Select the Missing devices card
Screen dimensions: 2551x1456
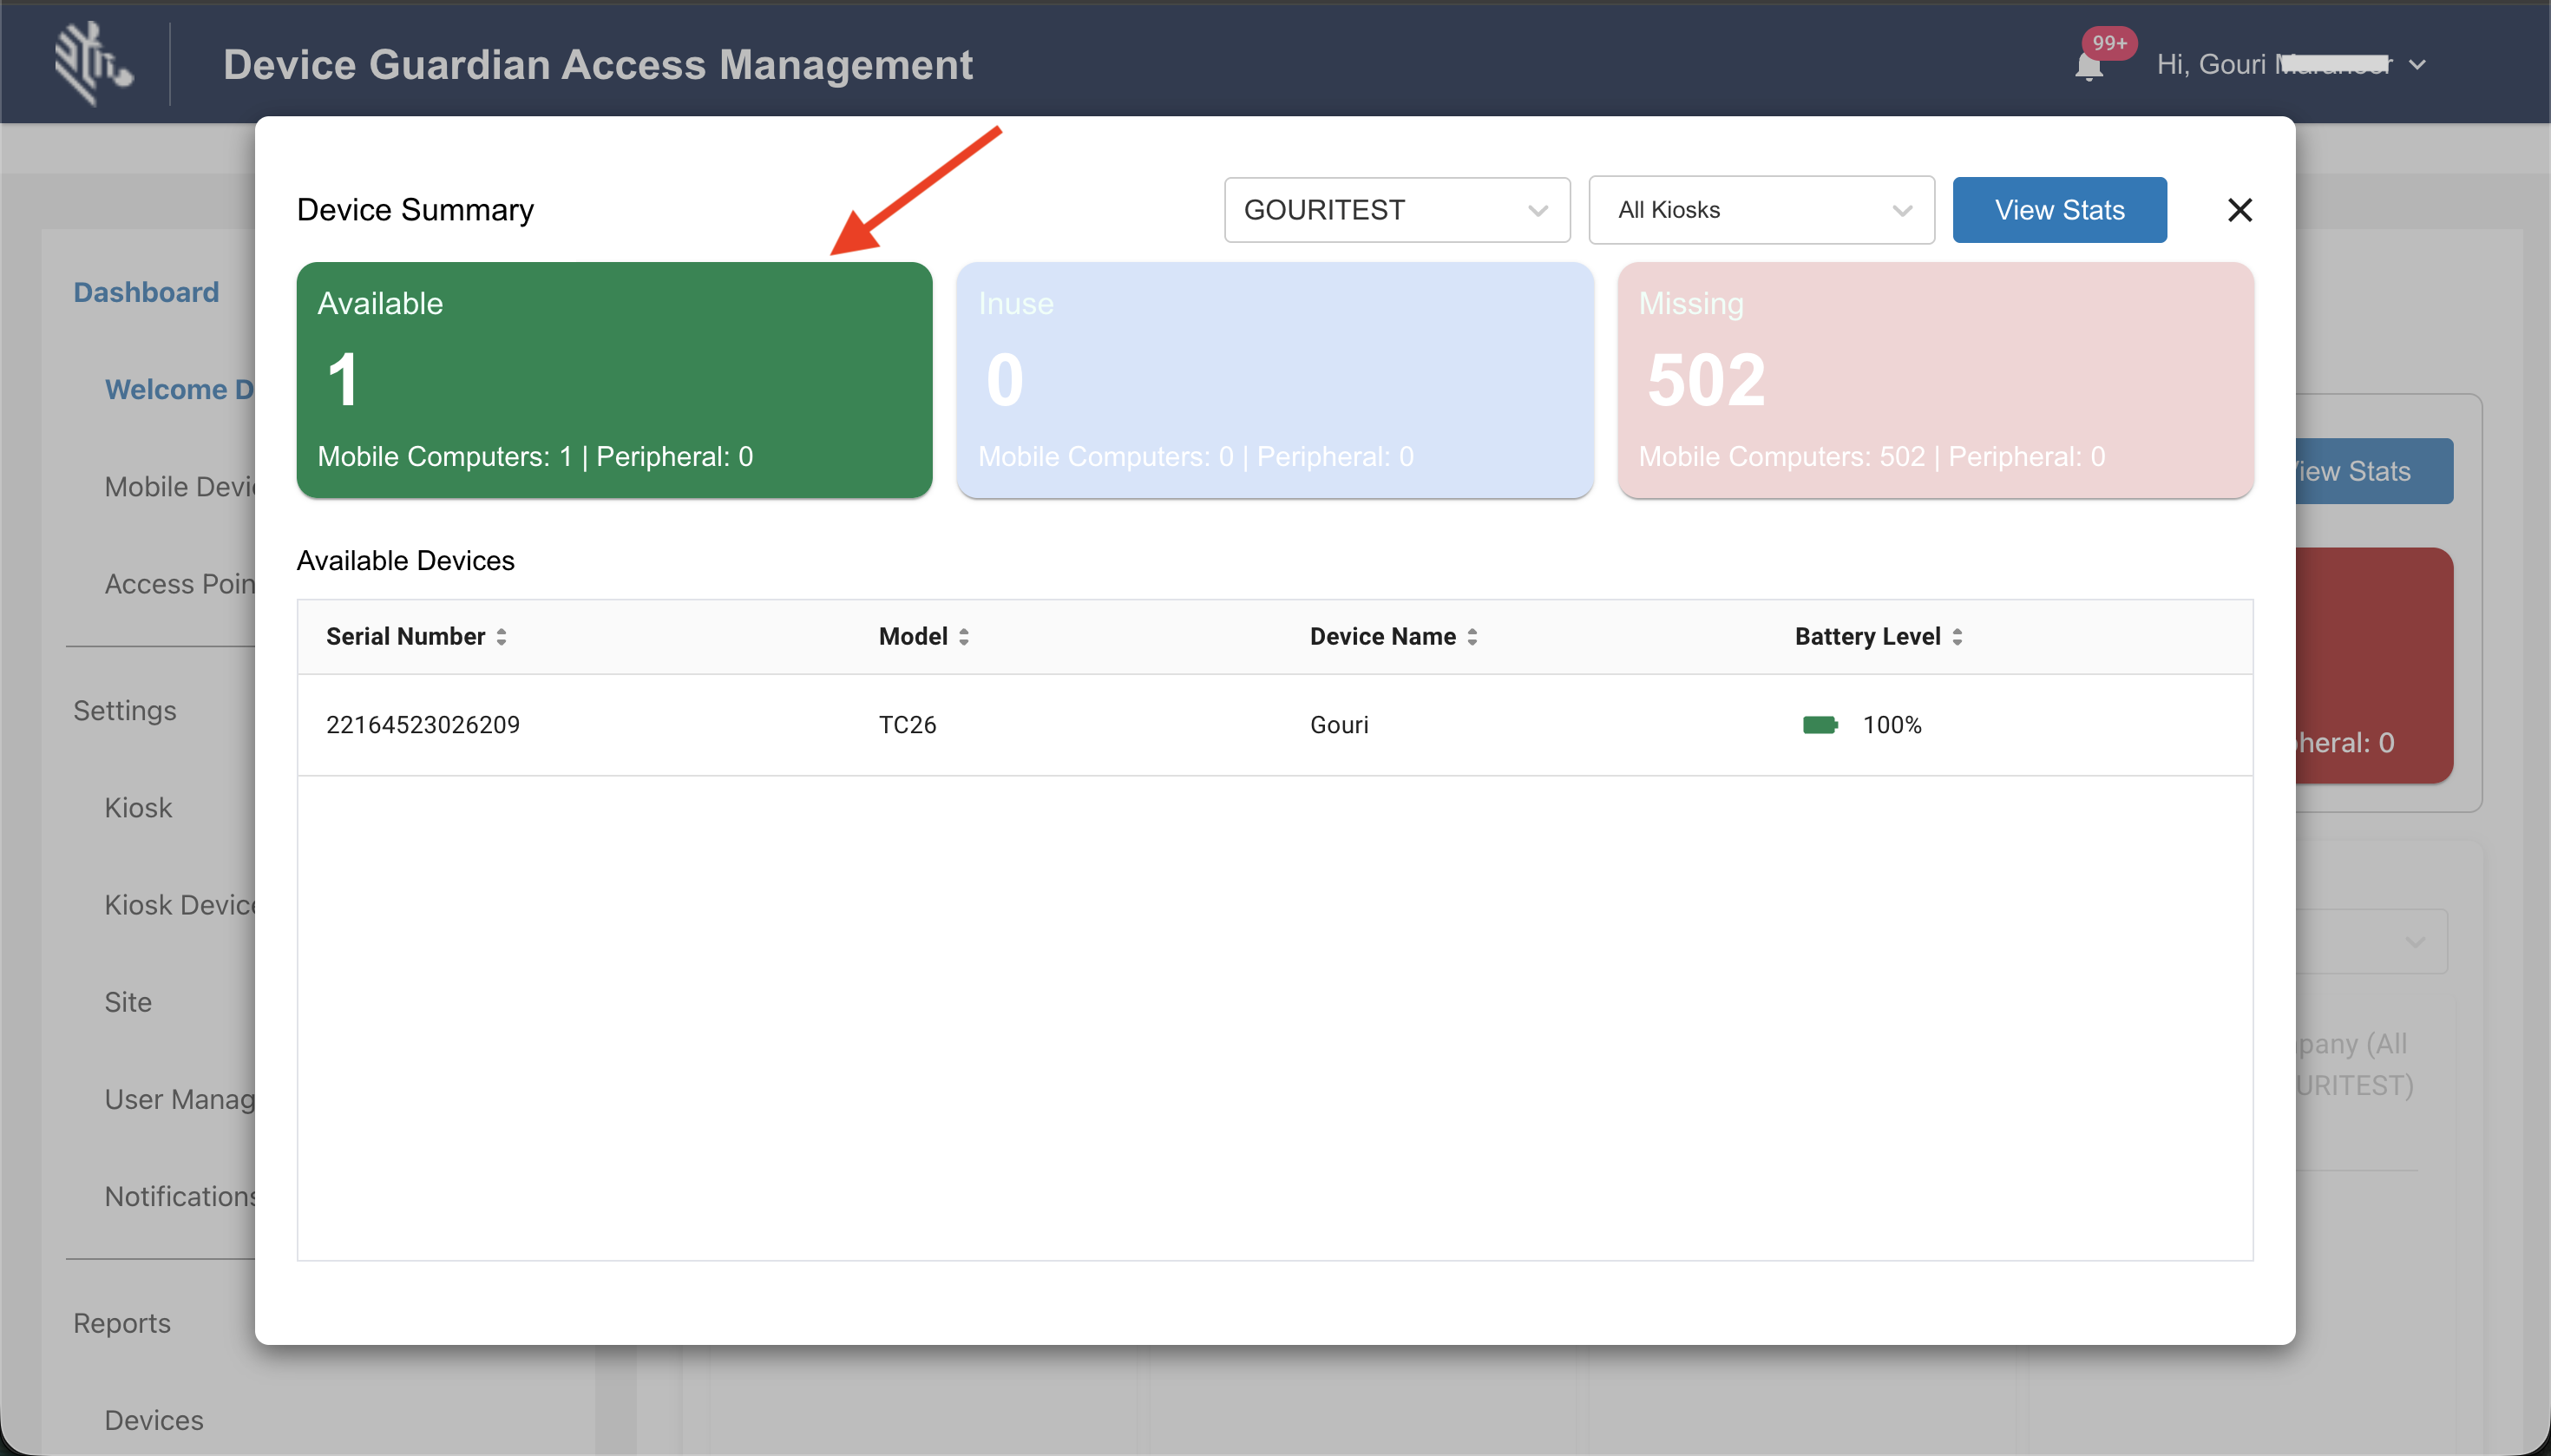click(x=1935, y=380)
